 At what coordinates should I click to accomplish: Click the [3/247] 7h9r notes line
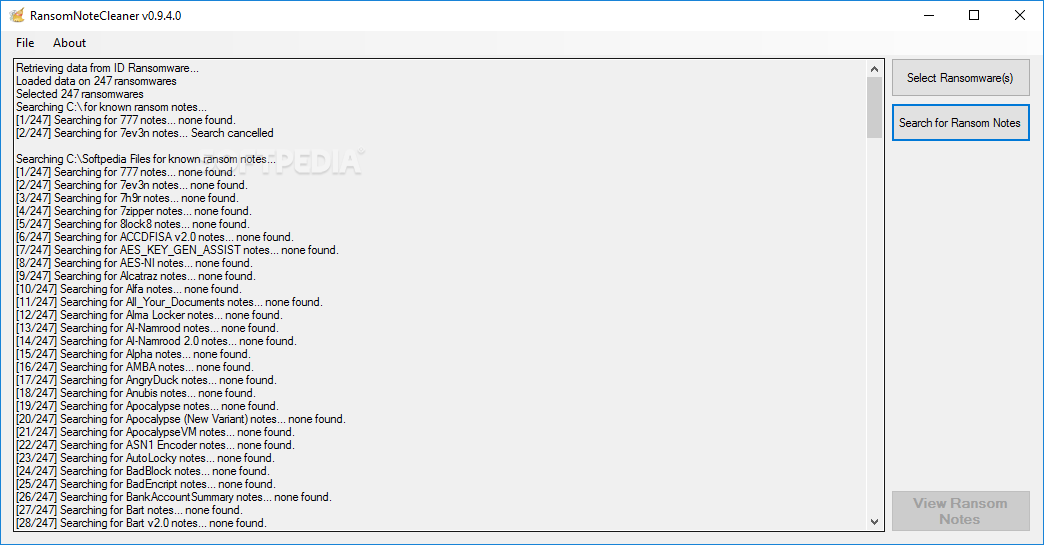coord(127,198)
